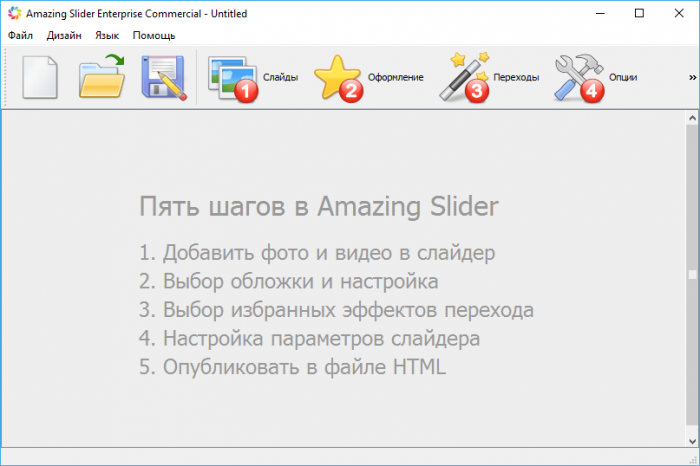This screenshot has width=700, height=466.
Task: Close the Amazing Slider window
Action: tap(679, 13)
